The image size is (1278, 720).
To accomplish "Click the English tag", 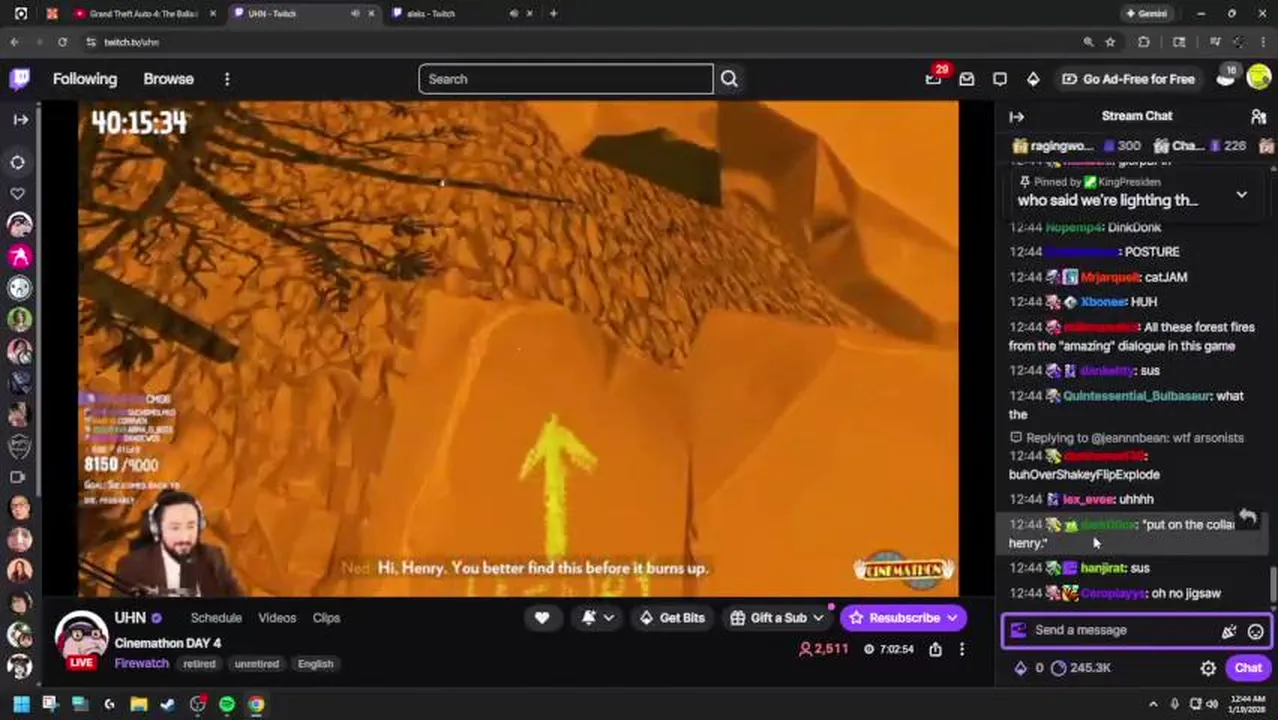I will (315, 664).
